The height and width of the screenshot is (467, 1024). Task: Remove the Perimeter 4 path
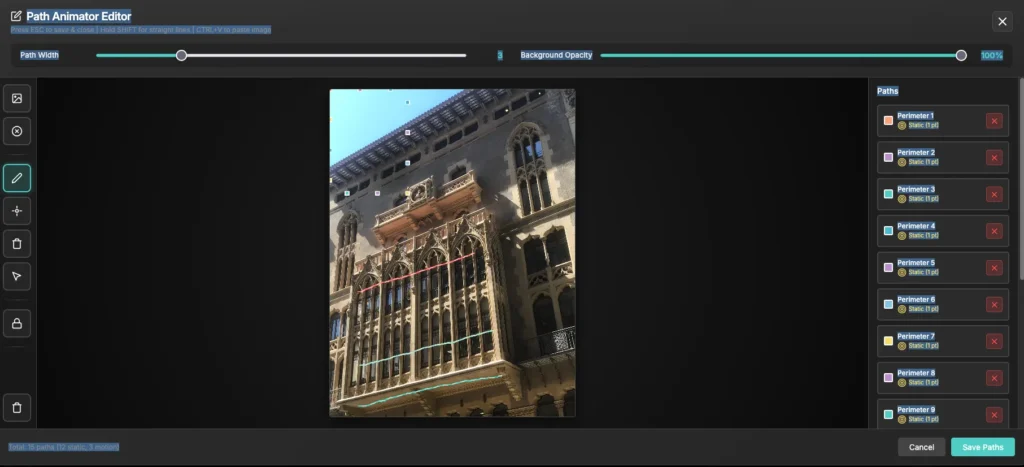point(994,231)
